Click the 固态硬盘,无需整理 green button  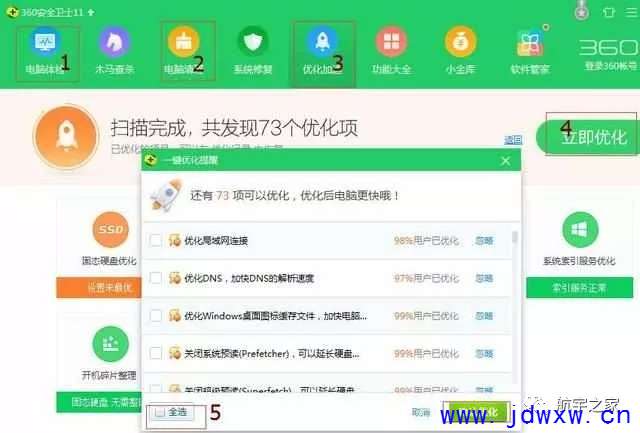pyautogui.click(x=99, y=402)
